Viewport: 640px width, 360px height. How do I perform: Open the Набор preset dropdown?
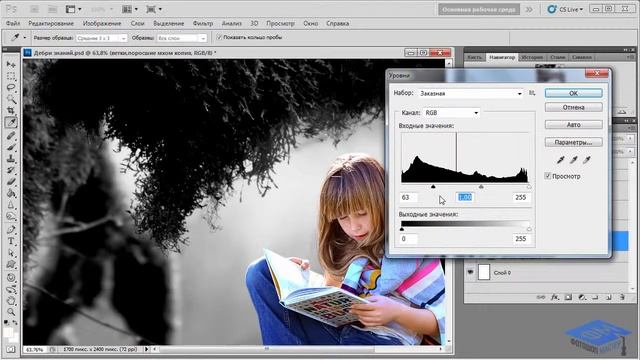470,93
